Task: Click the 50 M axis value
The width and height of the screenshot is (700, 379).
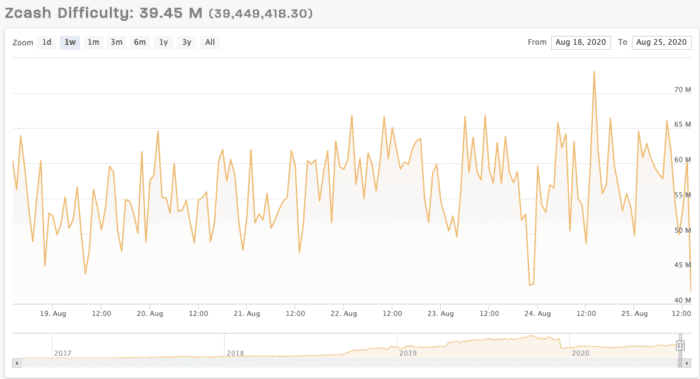Action: 683,230
